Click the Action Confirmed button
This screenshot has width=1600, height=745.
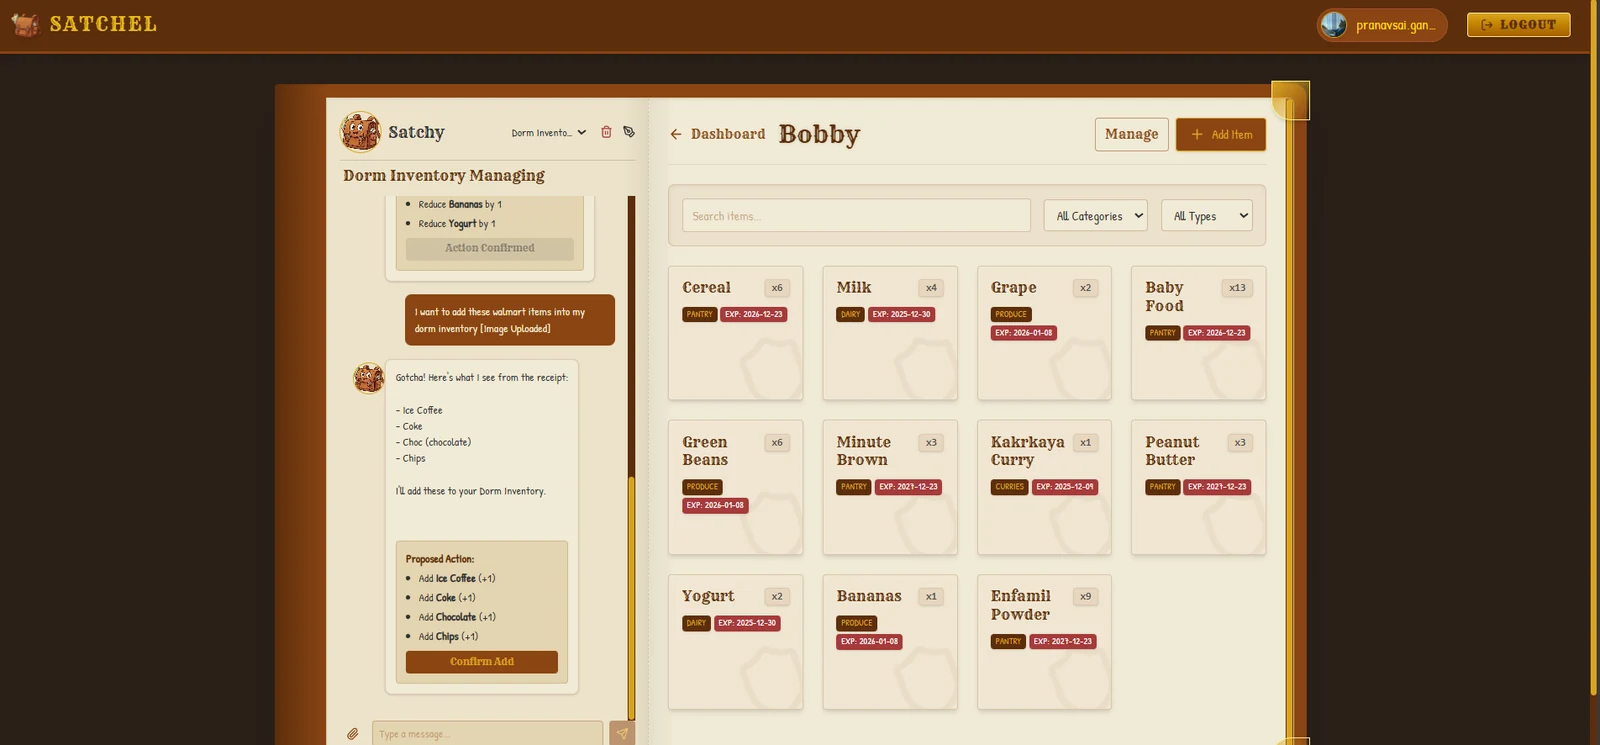pos(490,248)
